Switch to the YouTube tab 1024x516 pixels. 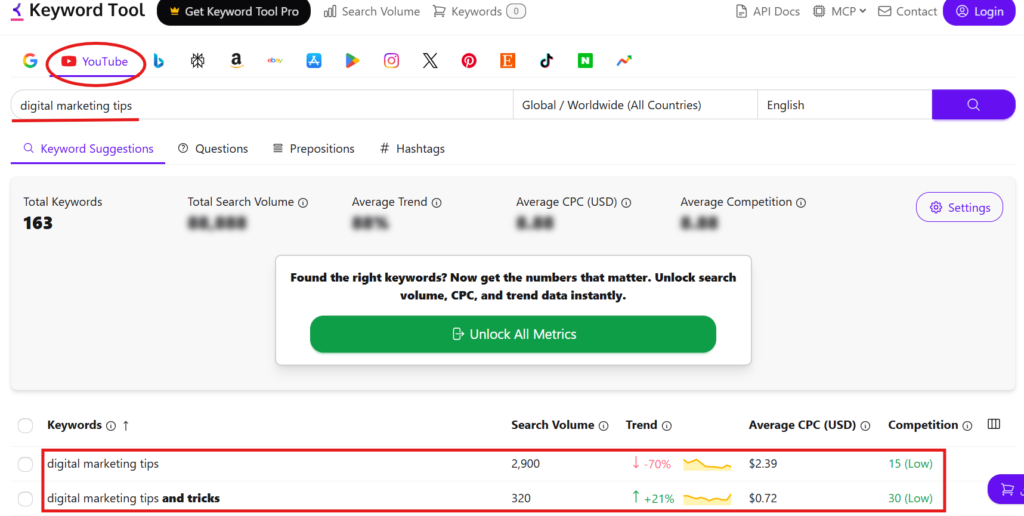(x=95, y=61)
